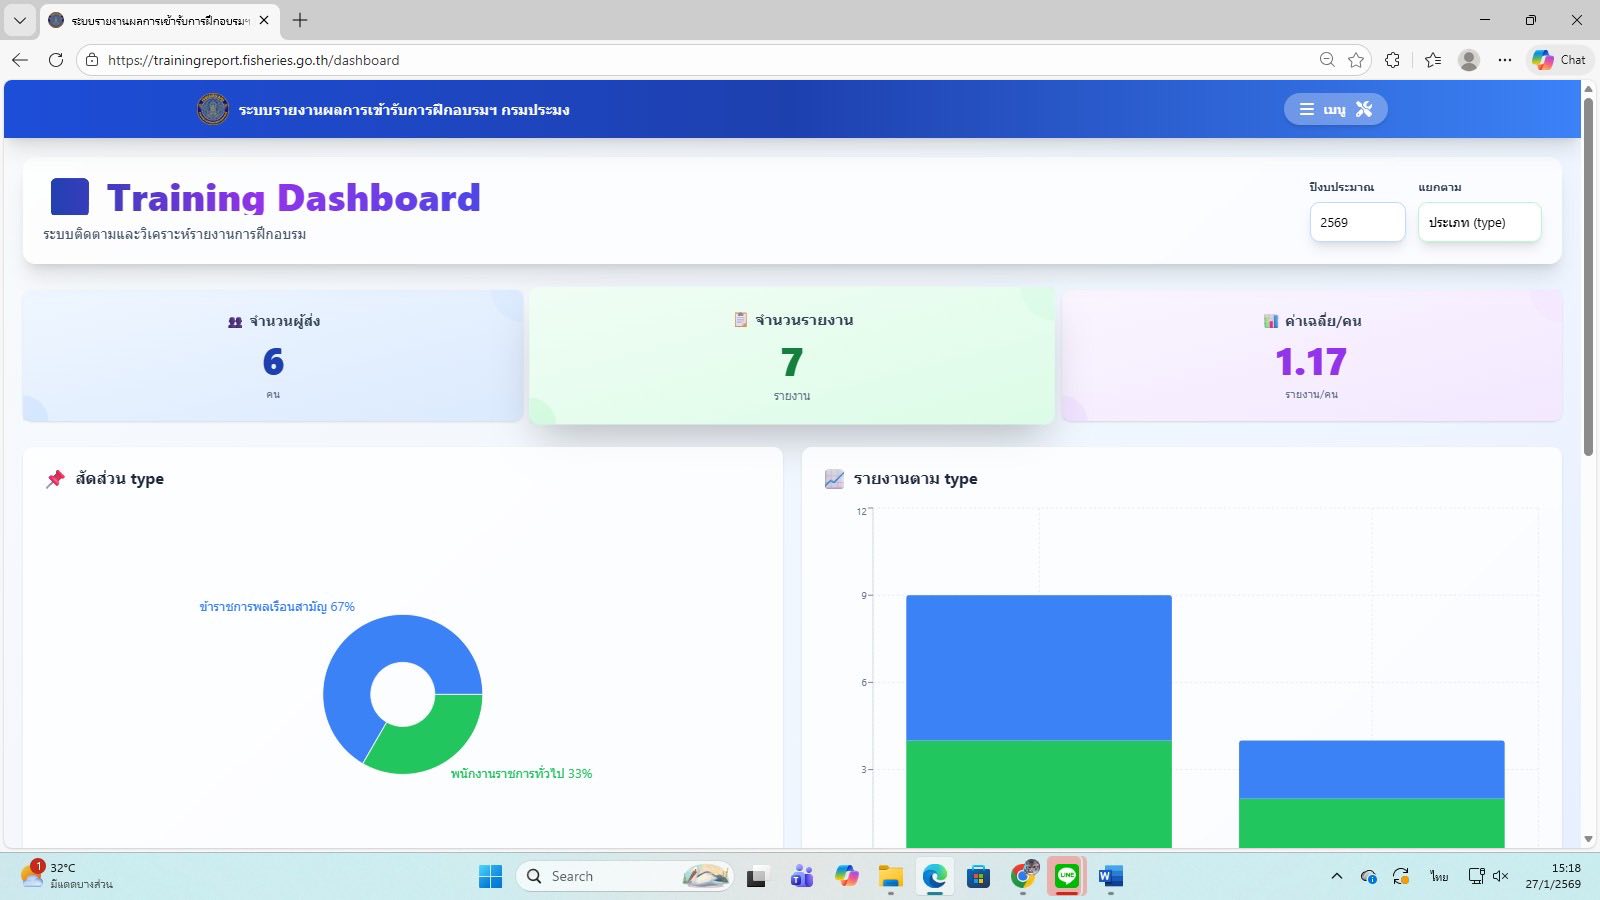Open the browser tab list chevron
The width and height of the screenshot is (1600, 900).
[x=19, y=20]
